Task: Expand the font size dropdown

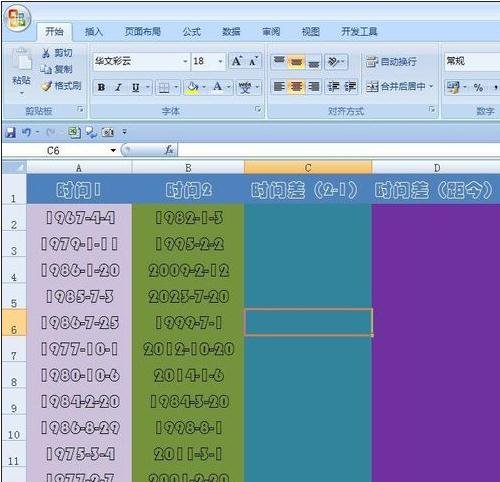Action: 220,61
